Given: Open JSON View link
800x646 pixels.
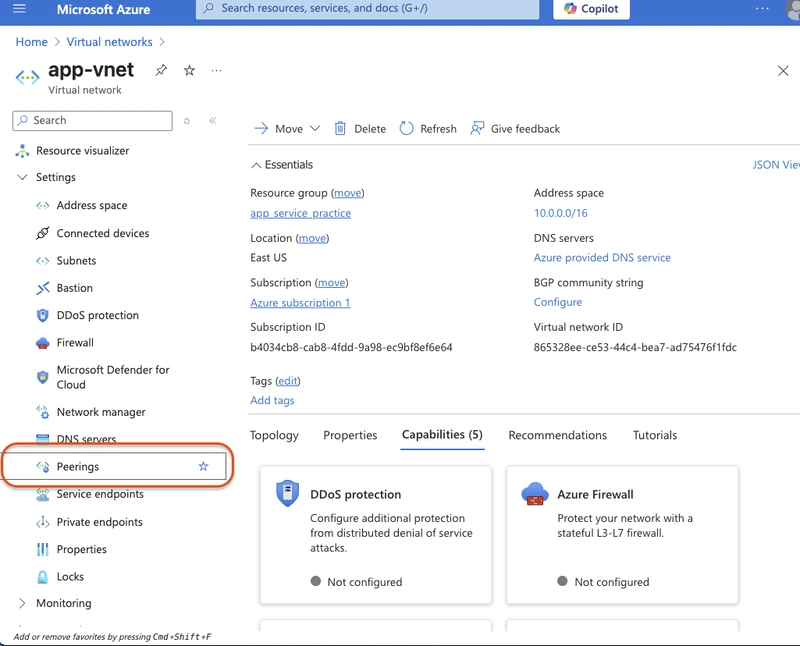Looking at the screenshot, I should (x=776, y=165).
